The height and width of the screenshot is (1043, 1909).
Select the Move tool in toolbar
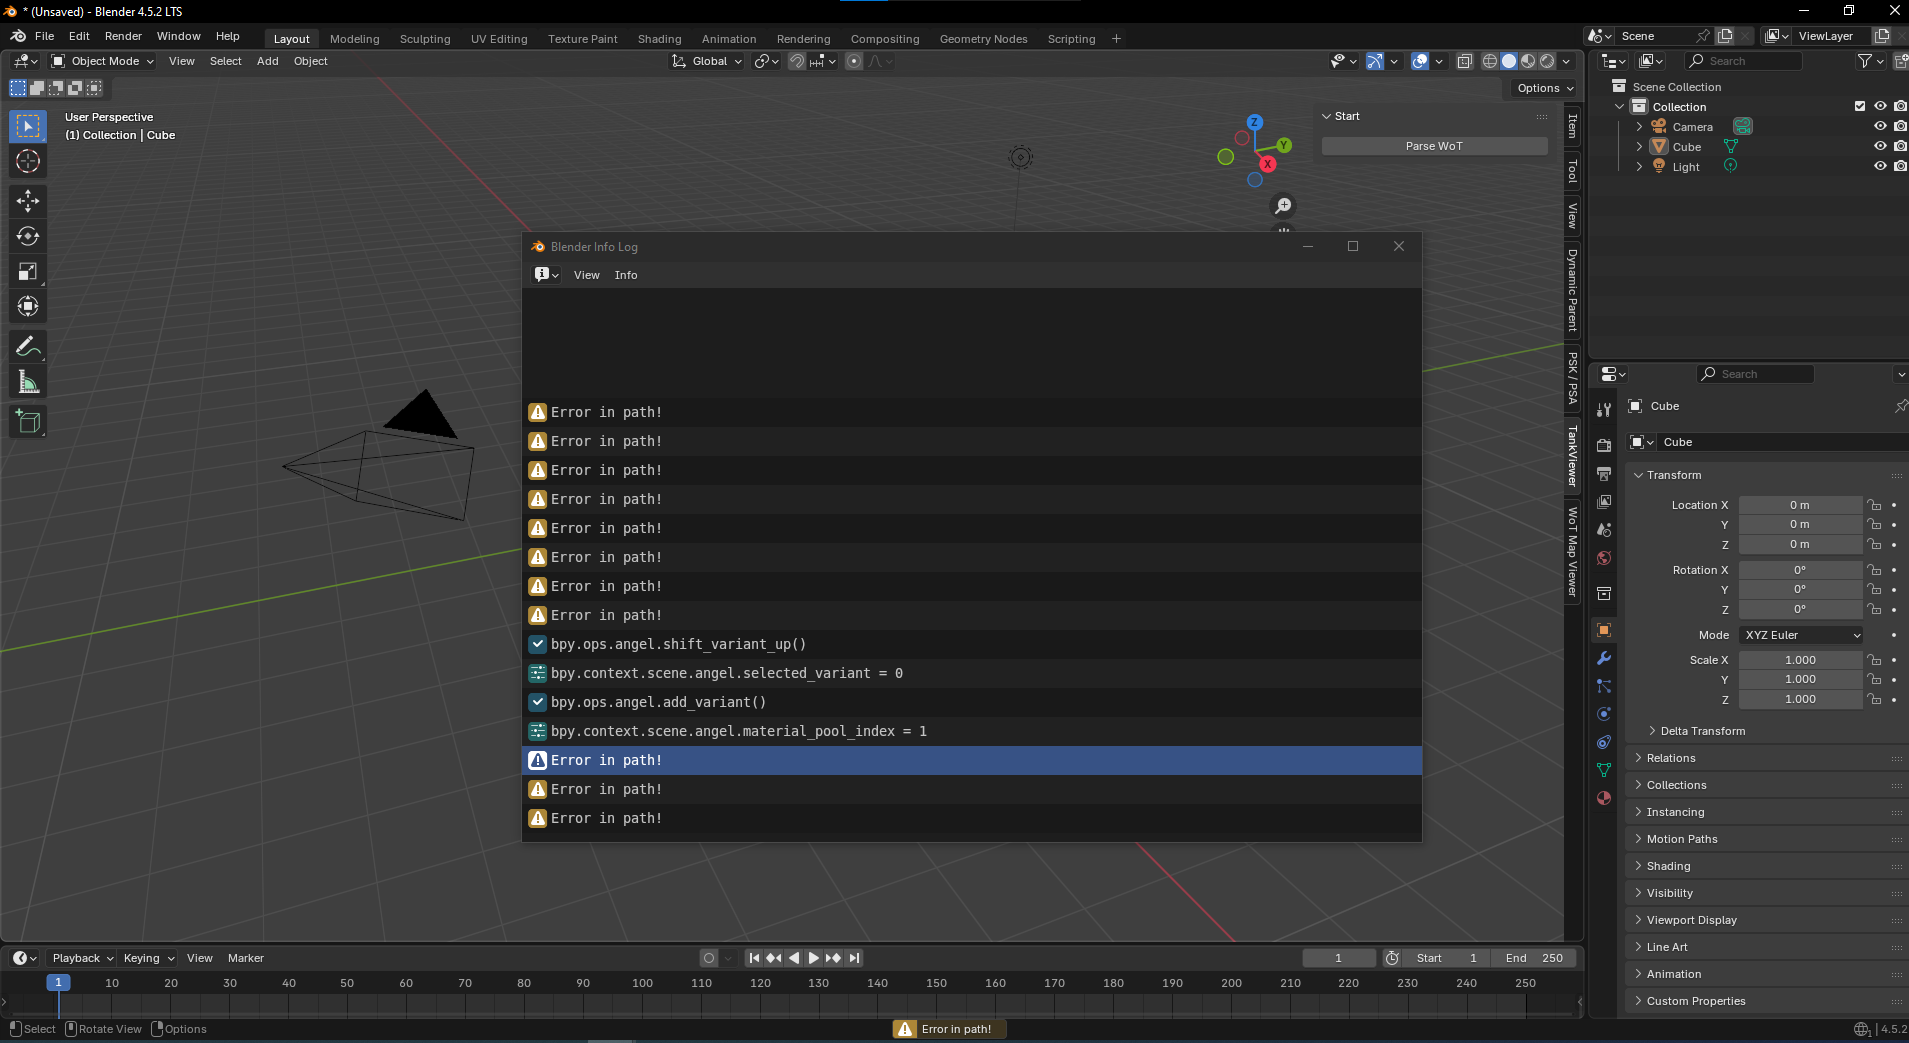(x=28, y=201)
